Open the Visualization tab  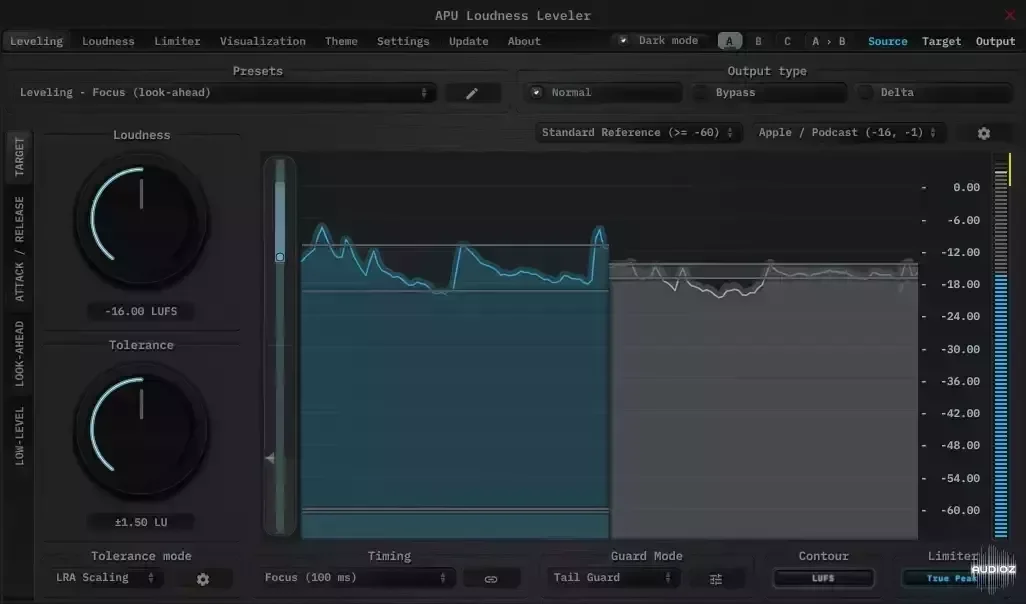[262, 41]
